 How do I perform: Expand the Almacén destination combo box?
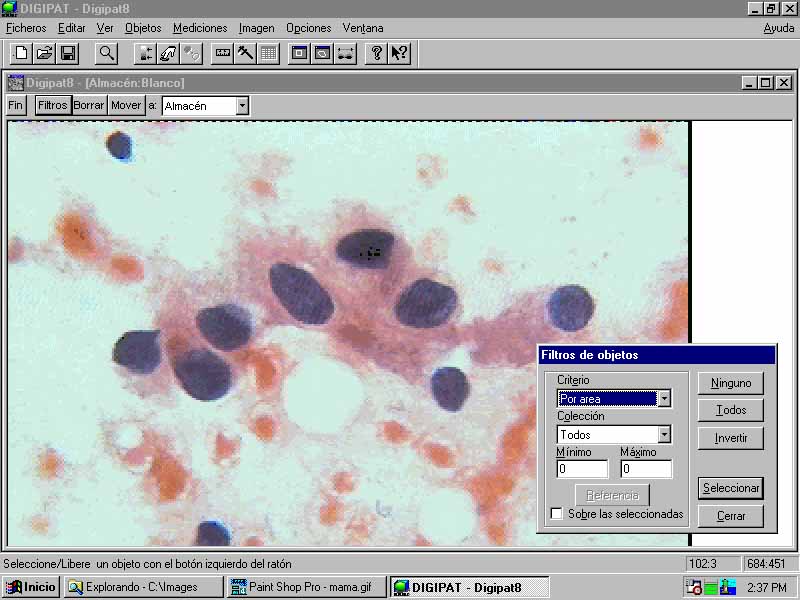pos(241,105)
